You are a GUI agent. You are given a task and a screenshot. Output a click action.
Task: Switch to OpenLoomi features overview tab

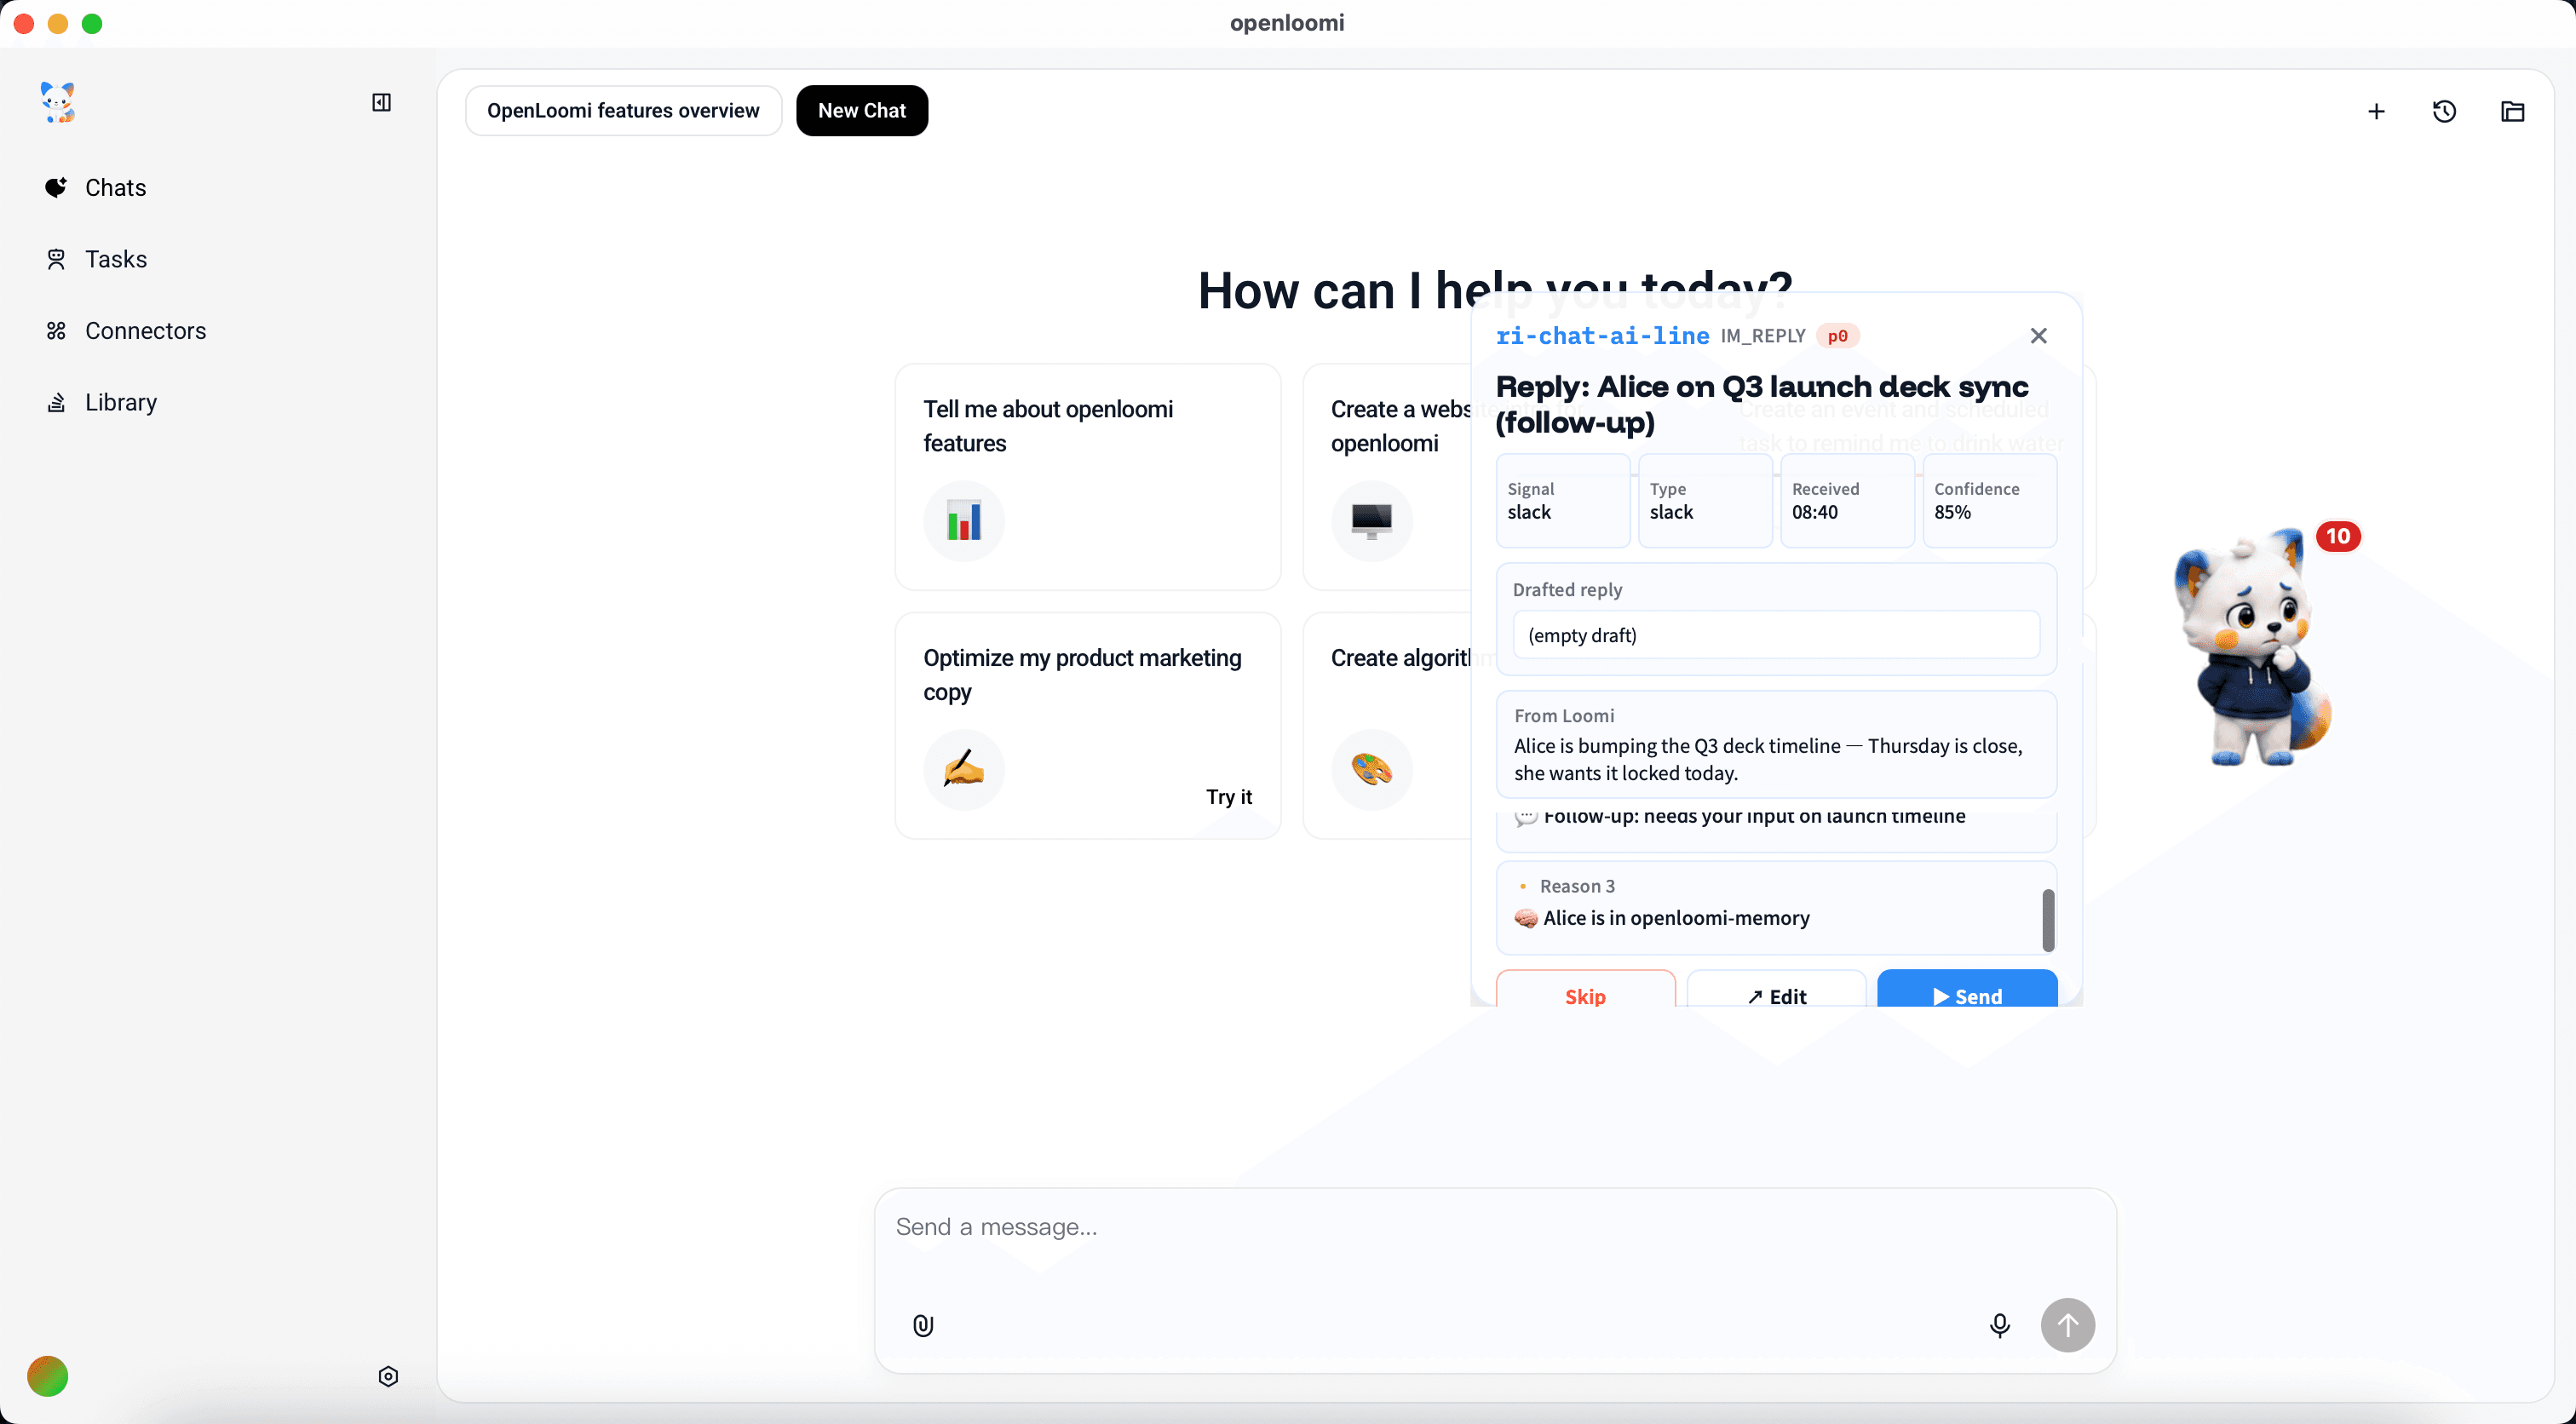tap(623, 110)
